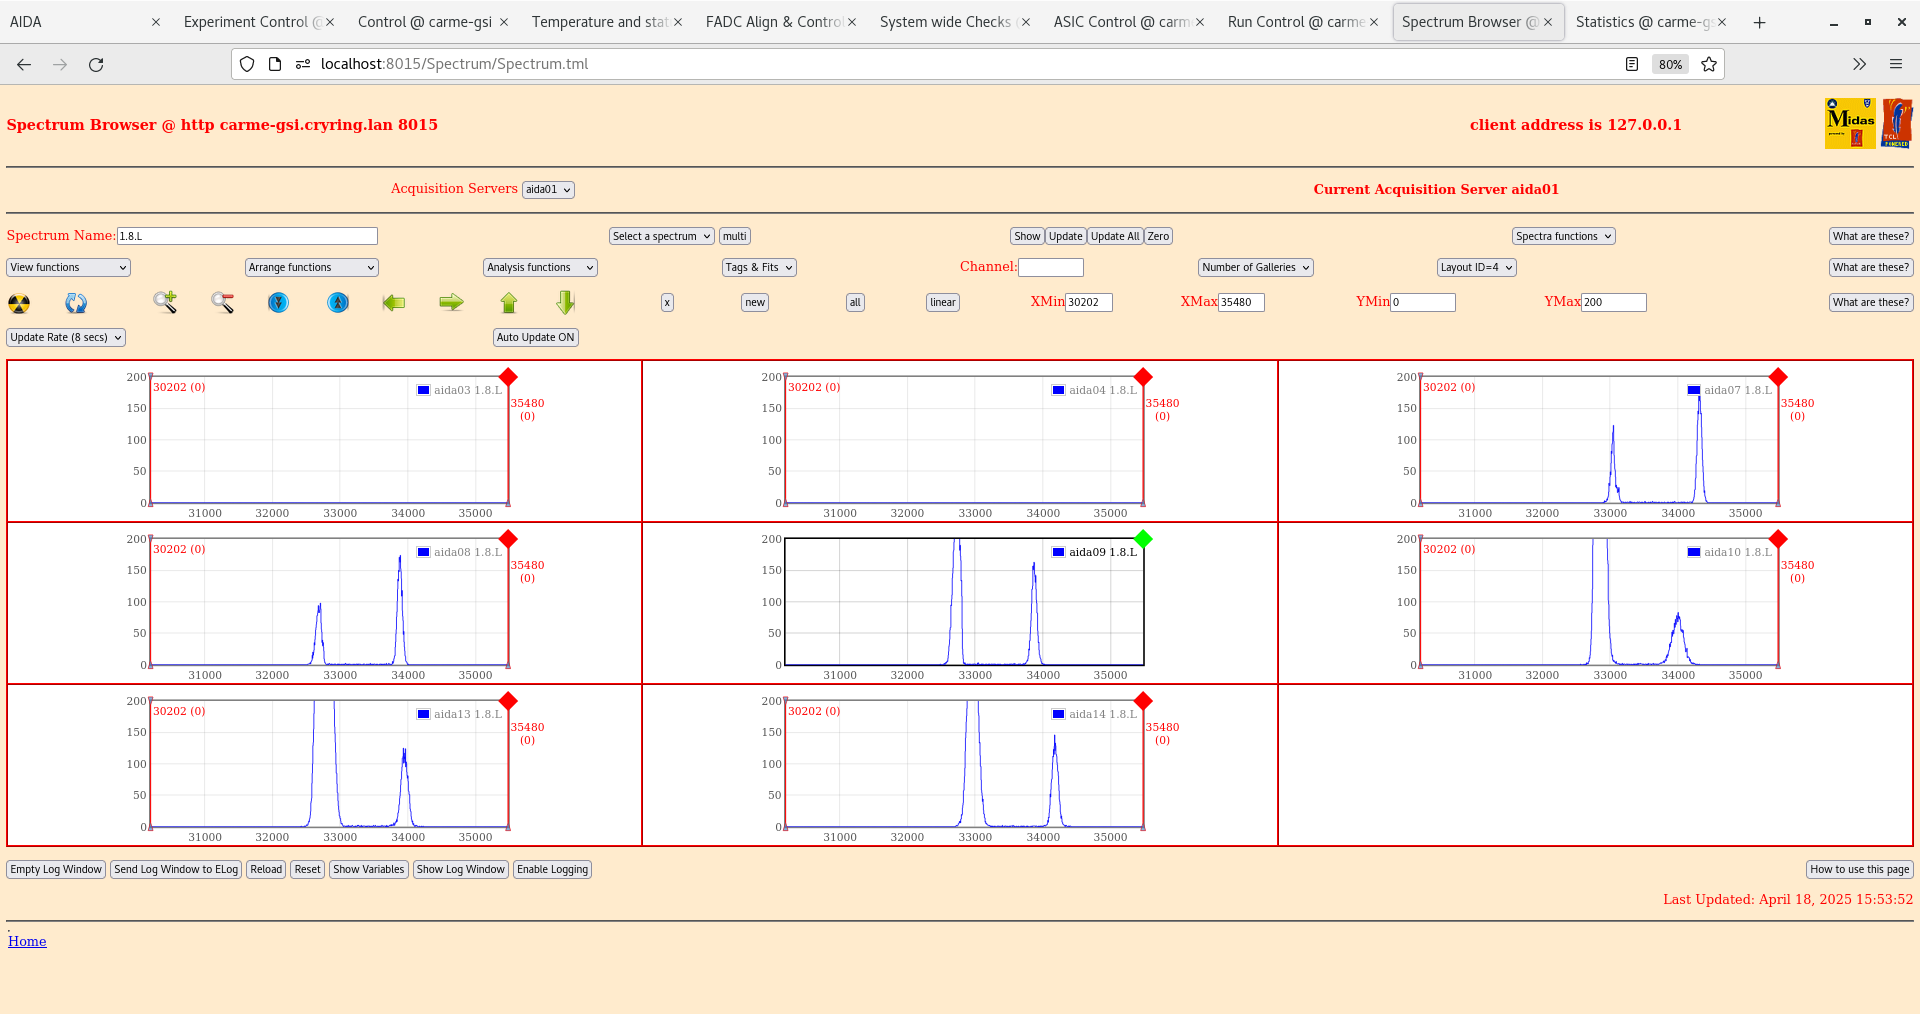The width and height of the screenshot is (1920, 1014).
Task: Click the blue refresh arrows icon
Action: 76,303
